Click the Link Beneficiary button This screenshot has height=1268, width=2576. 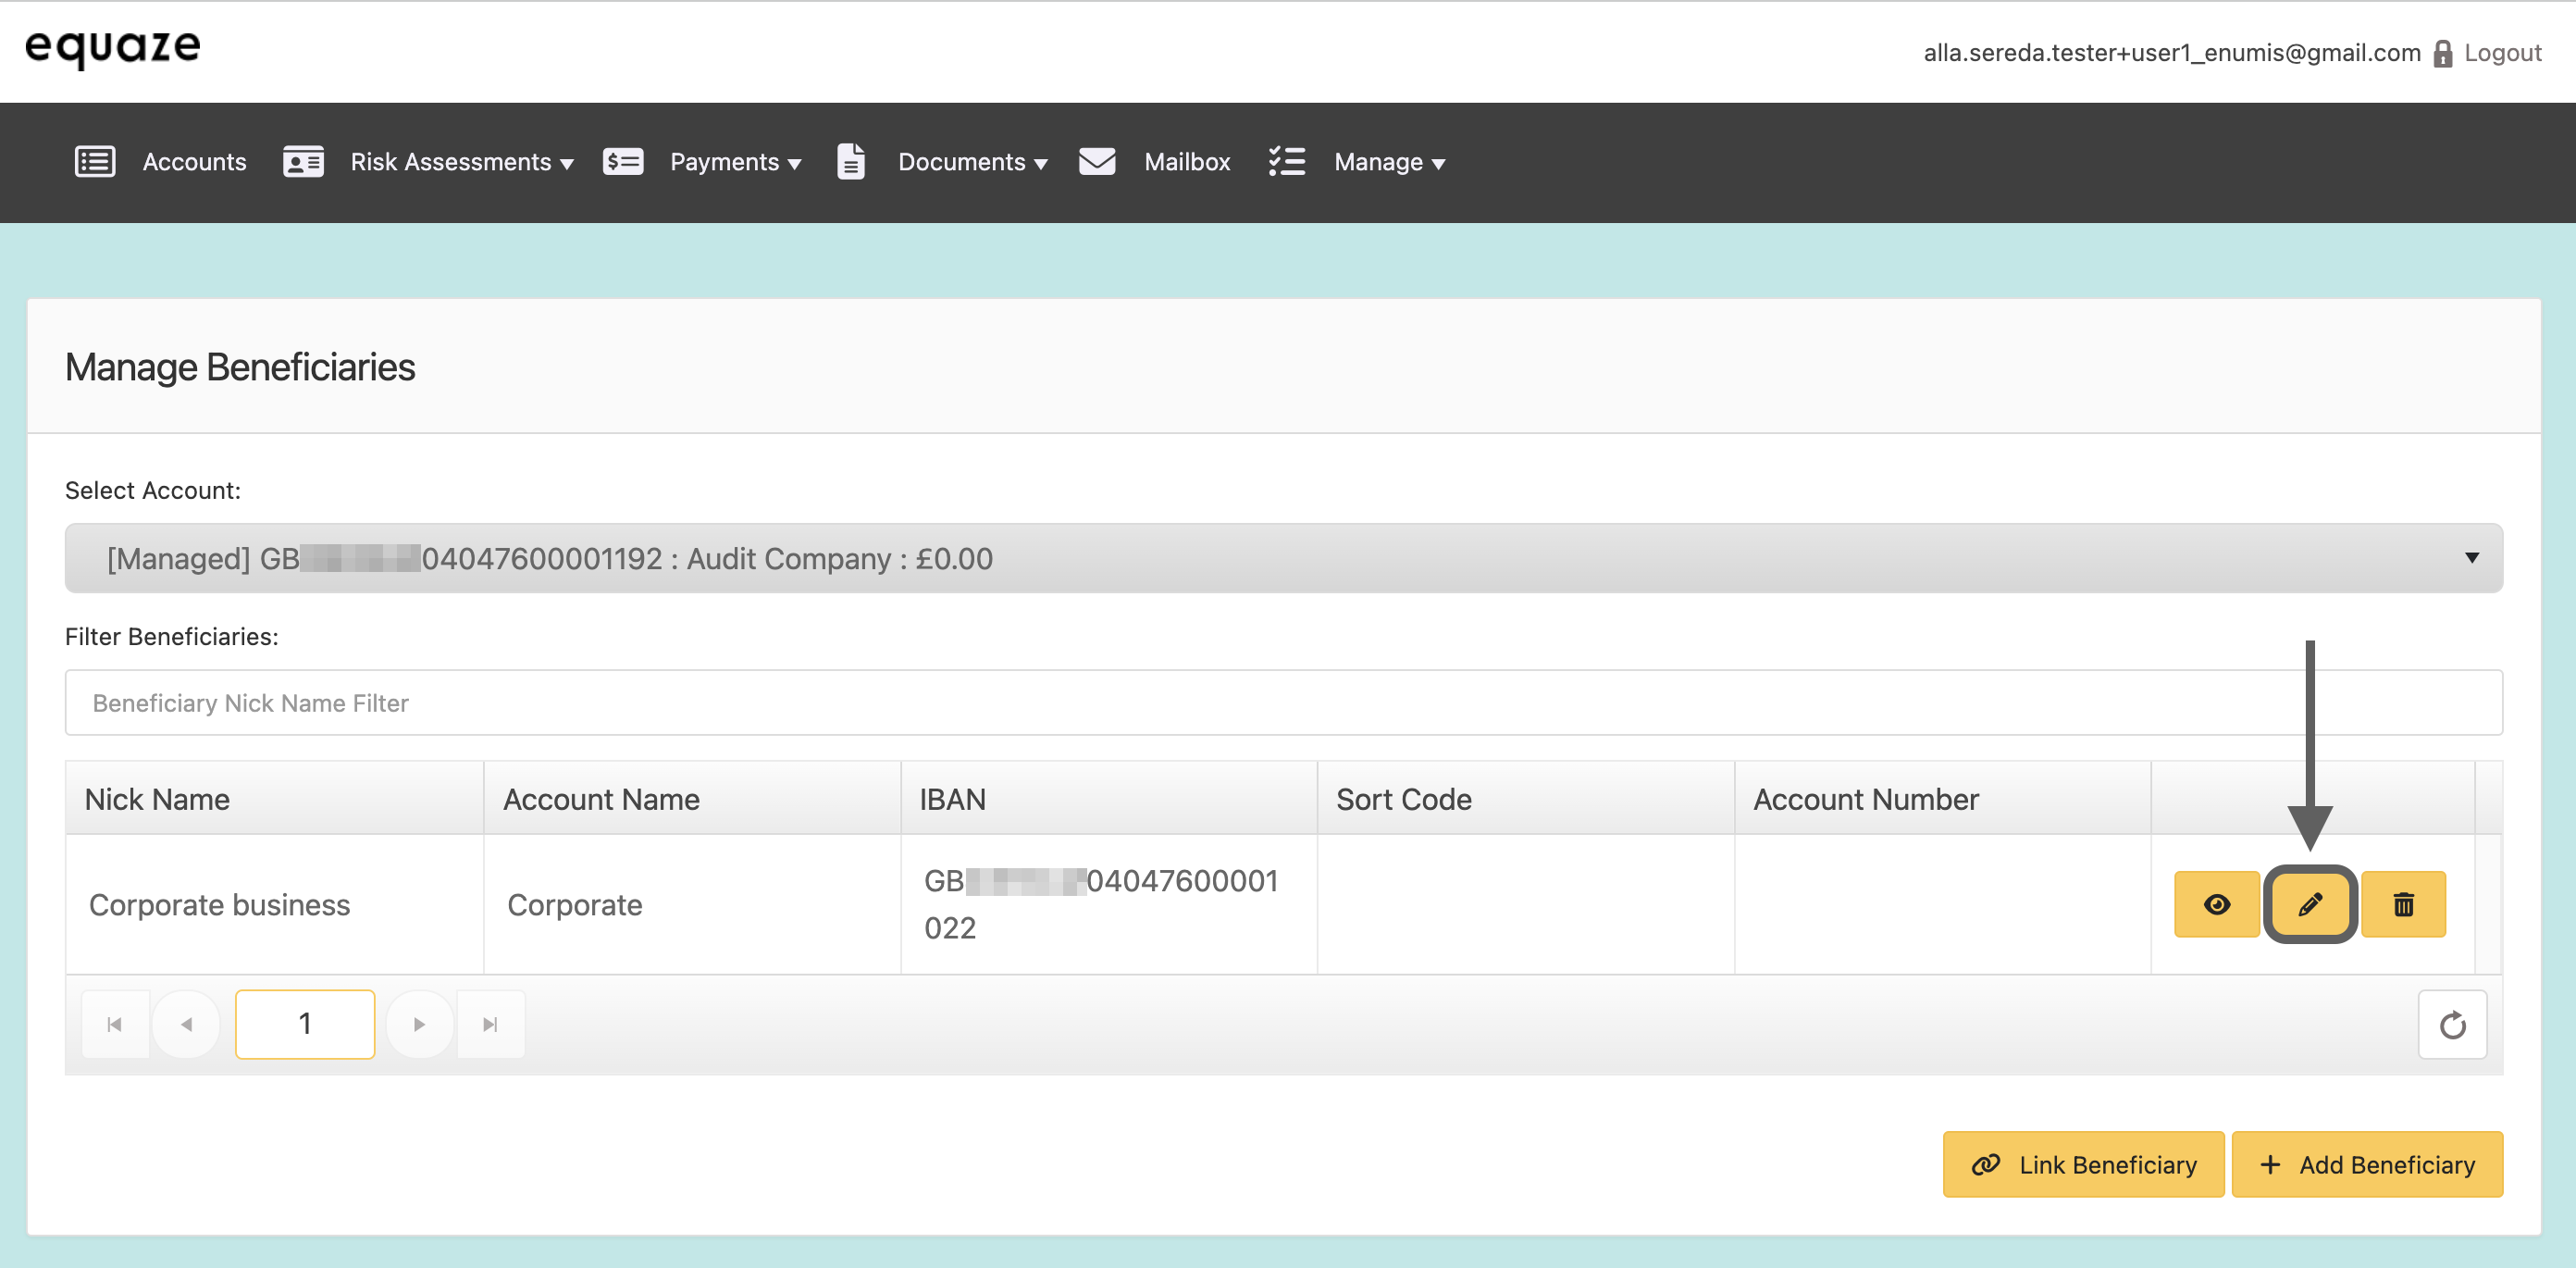click(2083, 1164)
